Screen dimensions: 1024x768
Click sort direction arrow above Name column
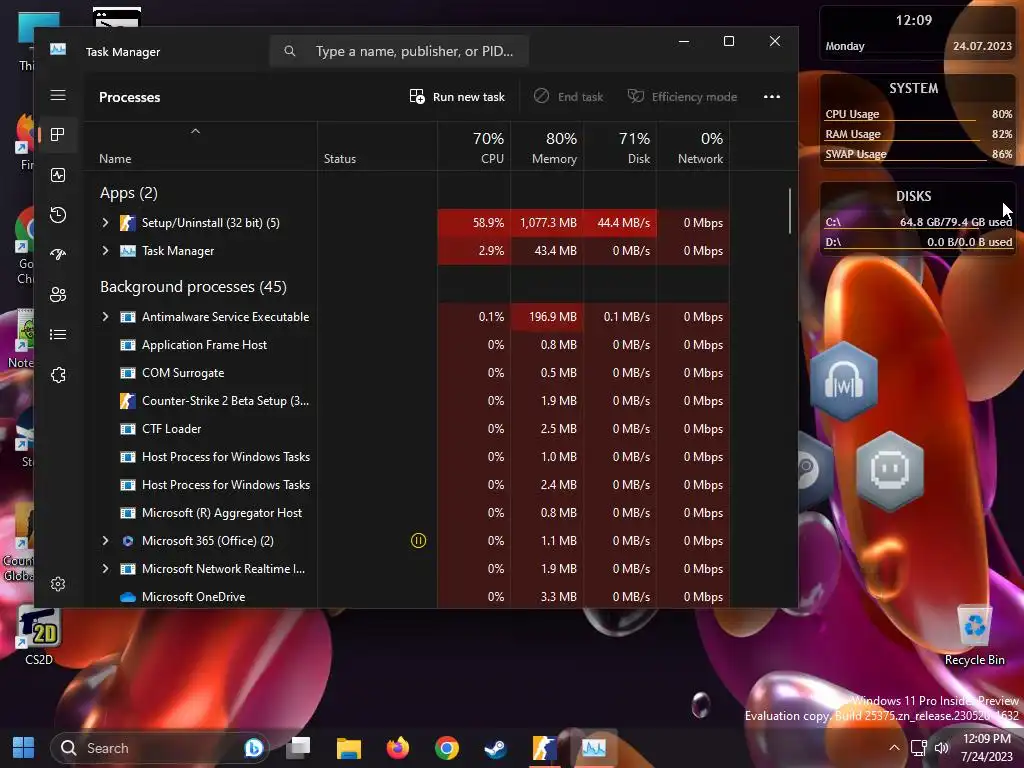point(195,131)
